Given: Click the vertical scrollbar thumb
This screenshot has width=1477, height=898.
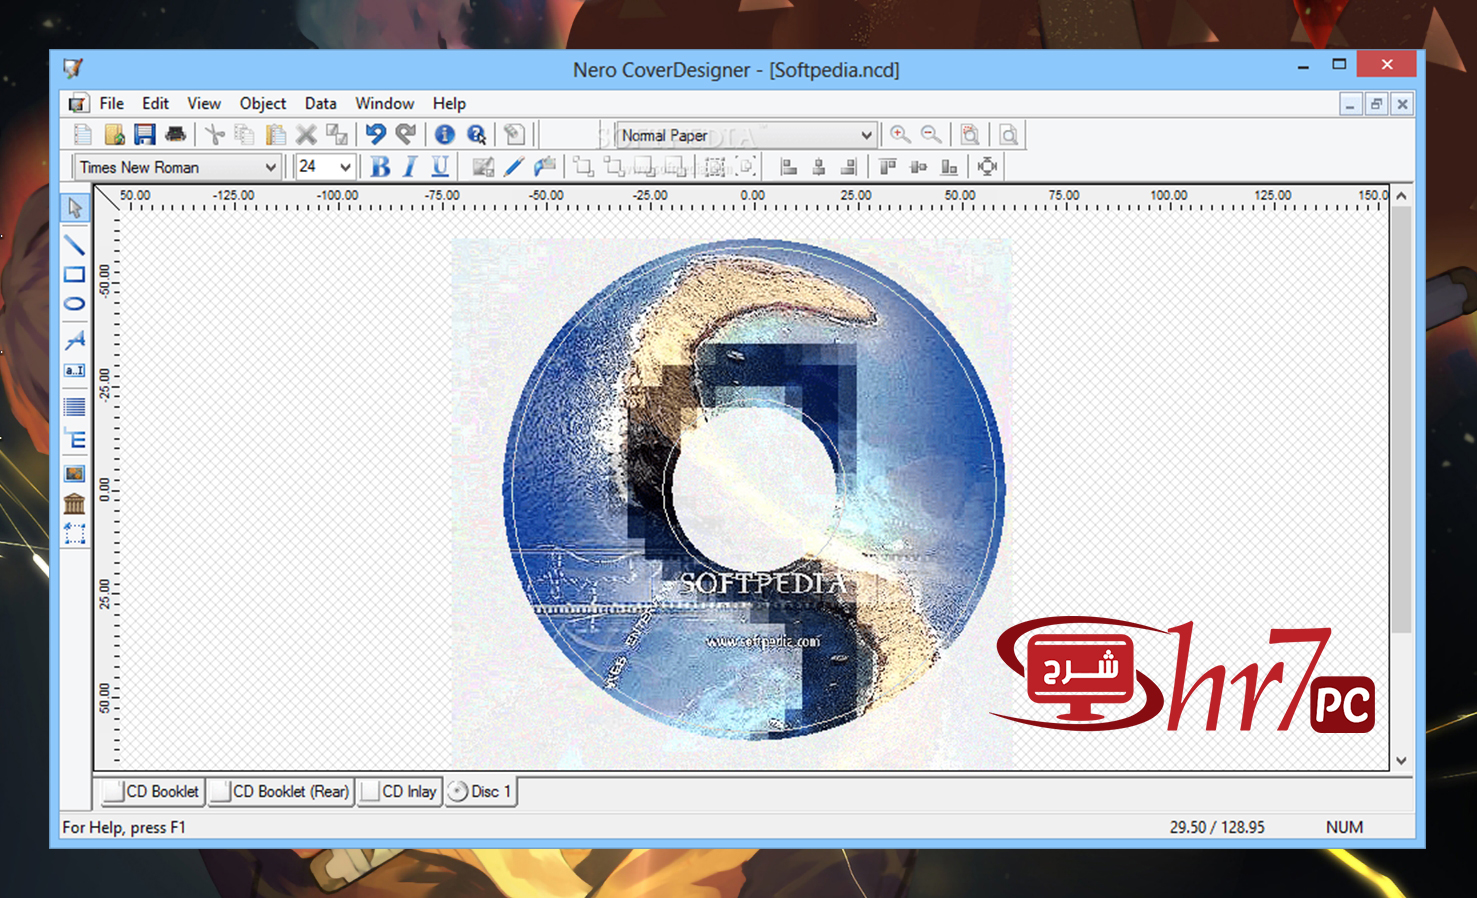Looking at the screenshot, I should (1402, 420).
